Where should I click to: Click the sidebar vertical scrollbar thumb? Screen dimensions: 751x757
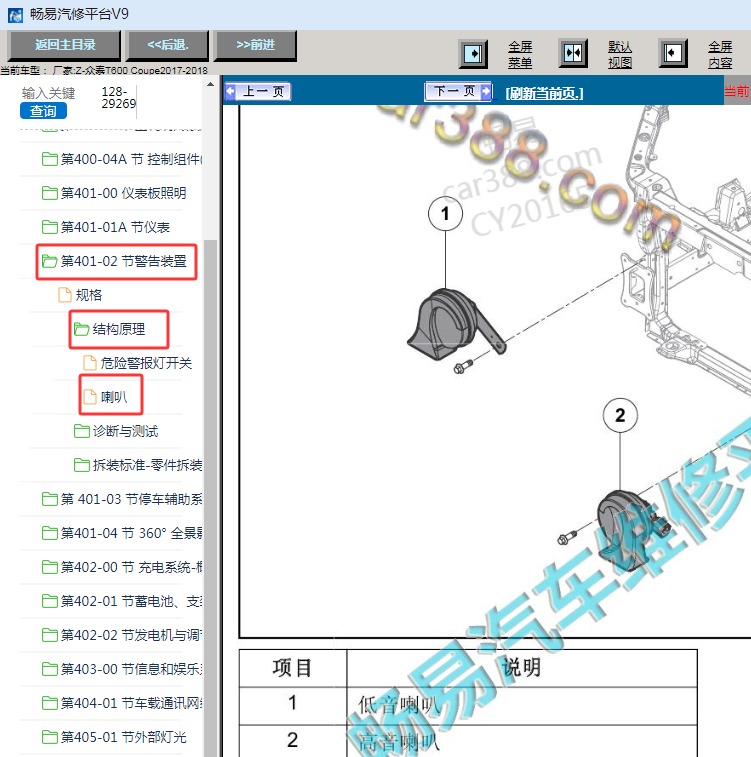(210, 497)
